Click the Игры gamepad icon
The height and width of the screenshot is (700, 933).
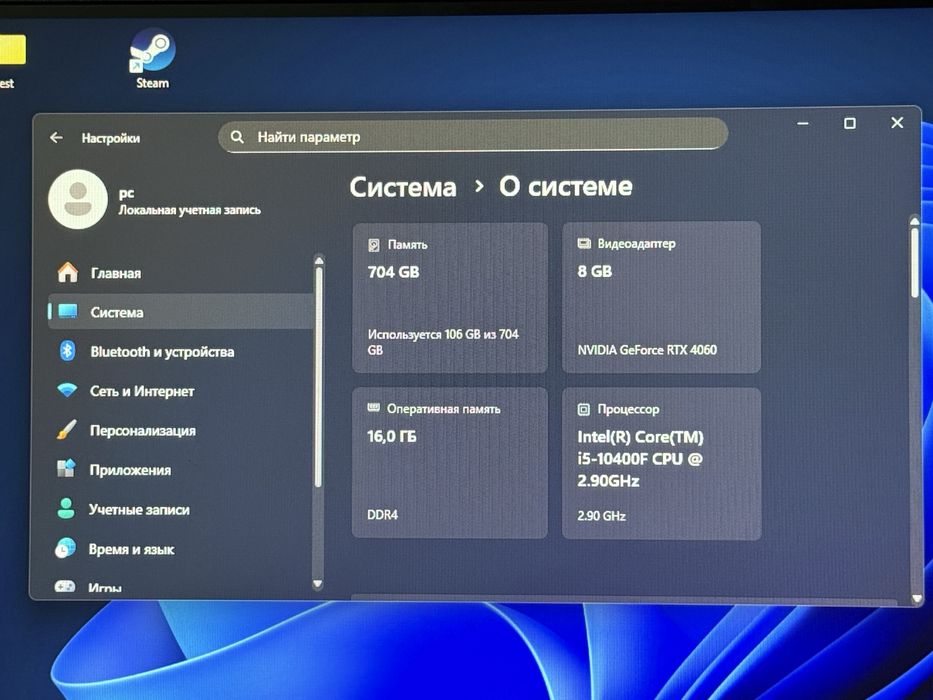click(64, 586)
